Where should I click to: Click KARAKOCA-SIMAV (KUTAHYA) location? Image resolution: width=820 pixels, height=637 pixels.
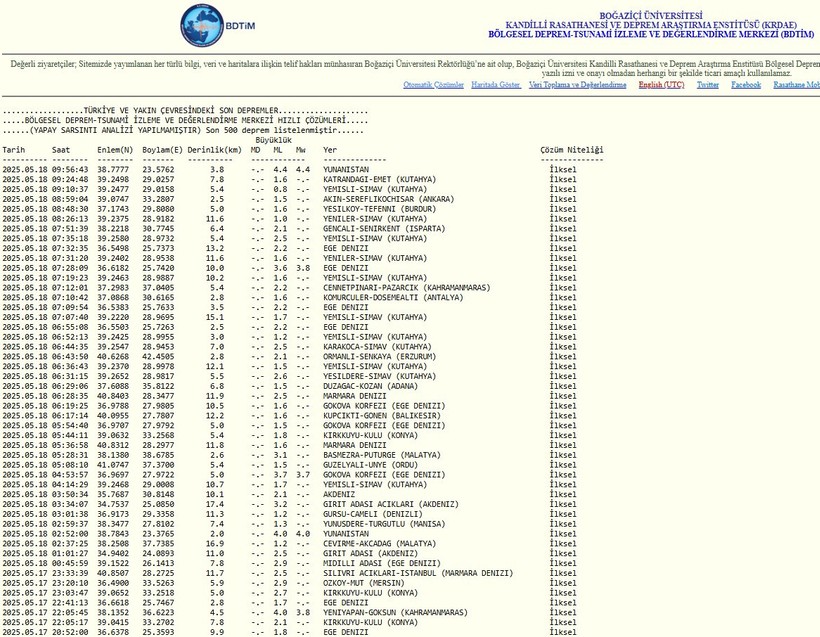click(x=377, y=347)
